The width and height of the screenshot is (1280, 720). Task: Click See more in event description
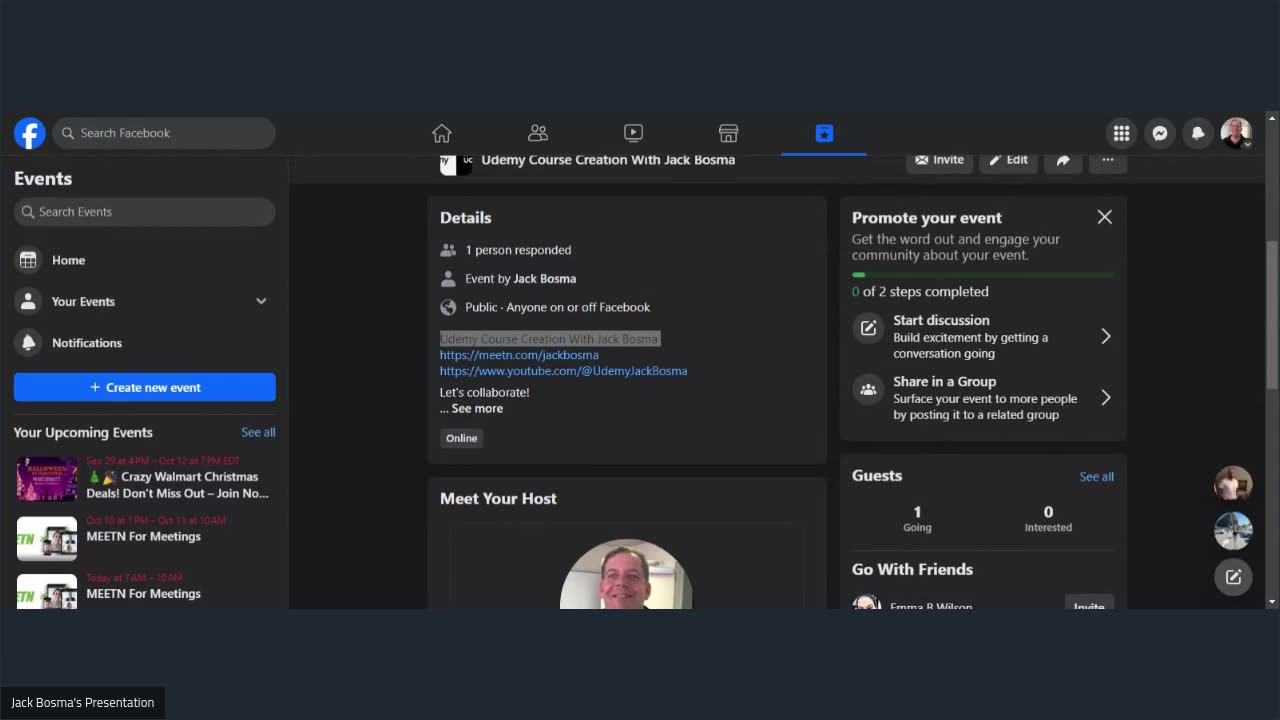477,409
